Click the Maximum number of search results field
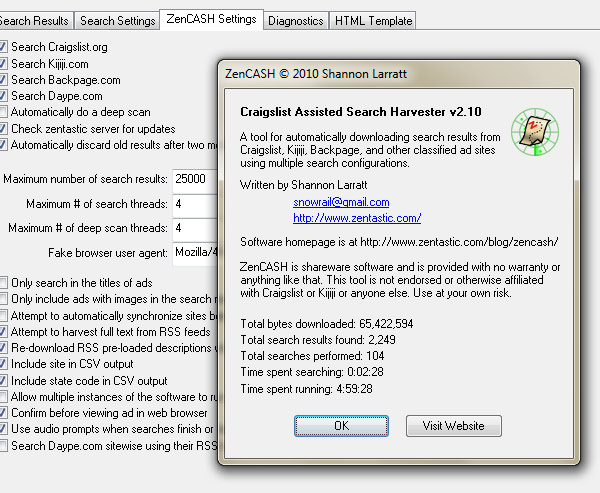Screen dimensions: 600x493 click(195, 180)
